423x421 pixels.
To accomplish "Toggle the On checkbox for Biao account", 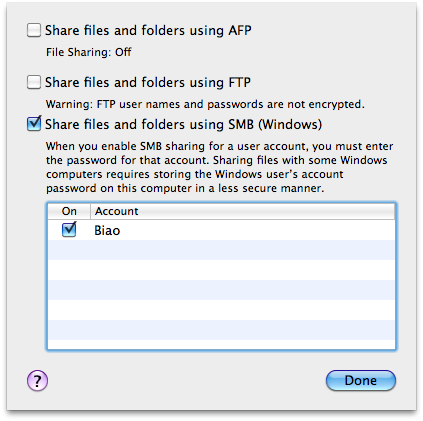I will 69,230.
